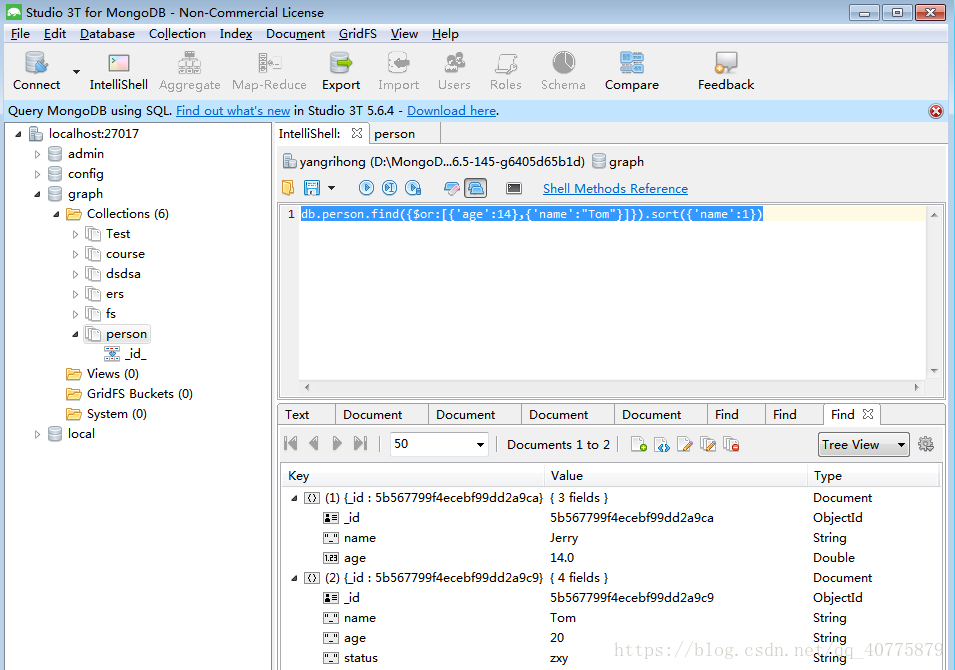Viewport: 955px width, 670px height.
Task: Click the open script folder icon
Action: [x=288, y=188]
